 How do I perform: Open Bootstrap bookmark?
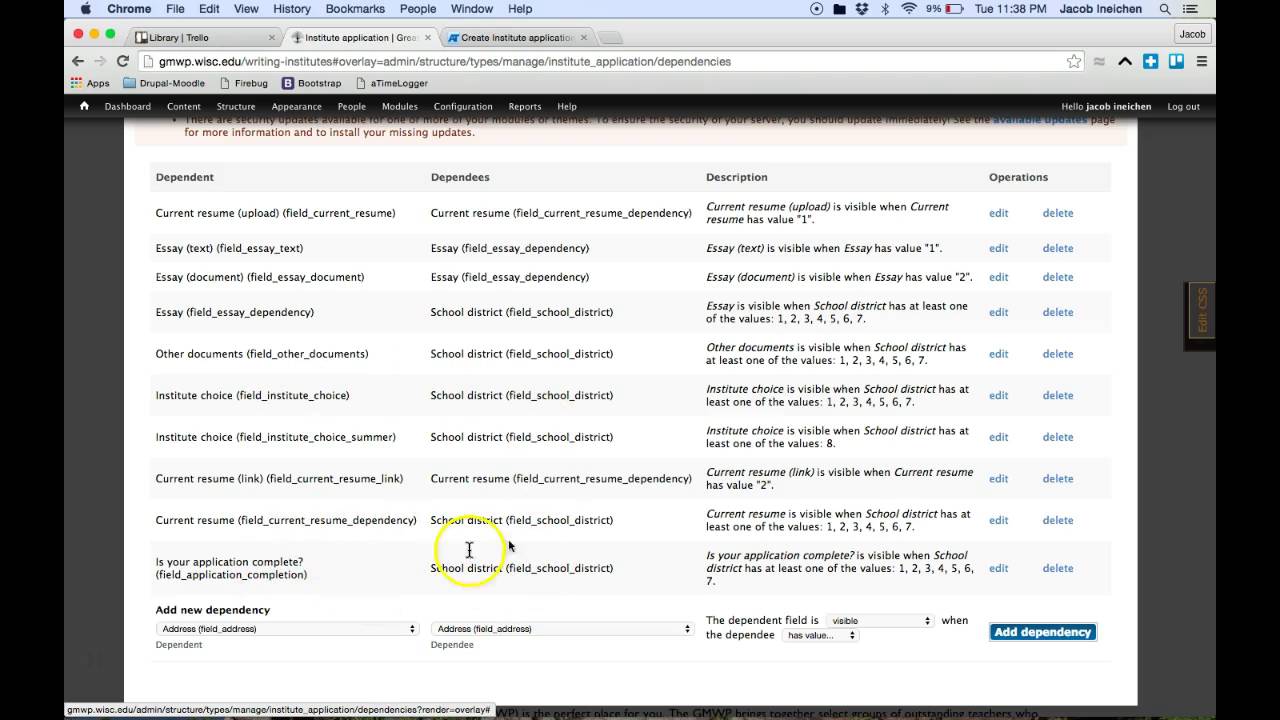[311, 83]
